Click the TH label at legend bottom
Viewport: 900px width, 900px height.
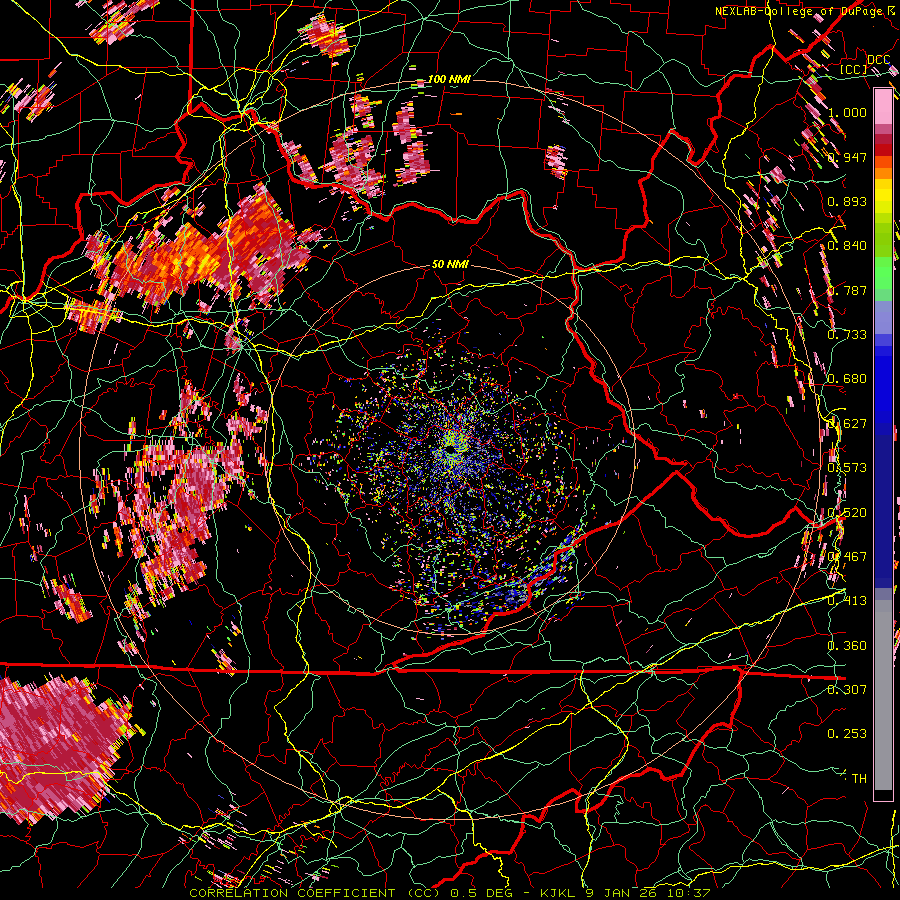[859, 778]
